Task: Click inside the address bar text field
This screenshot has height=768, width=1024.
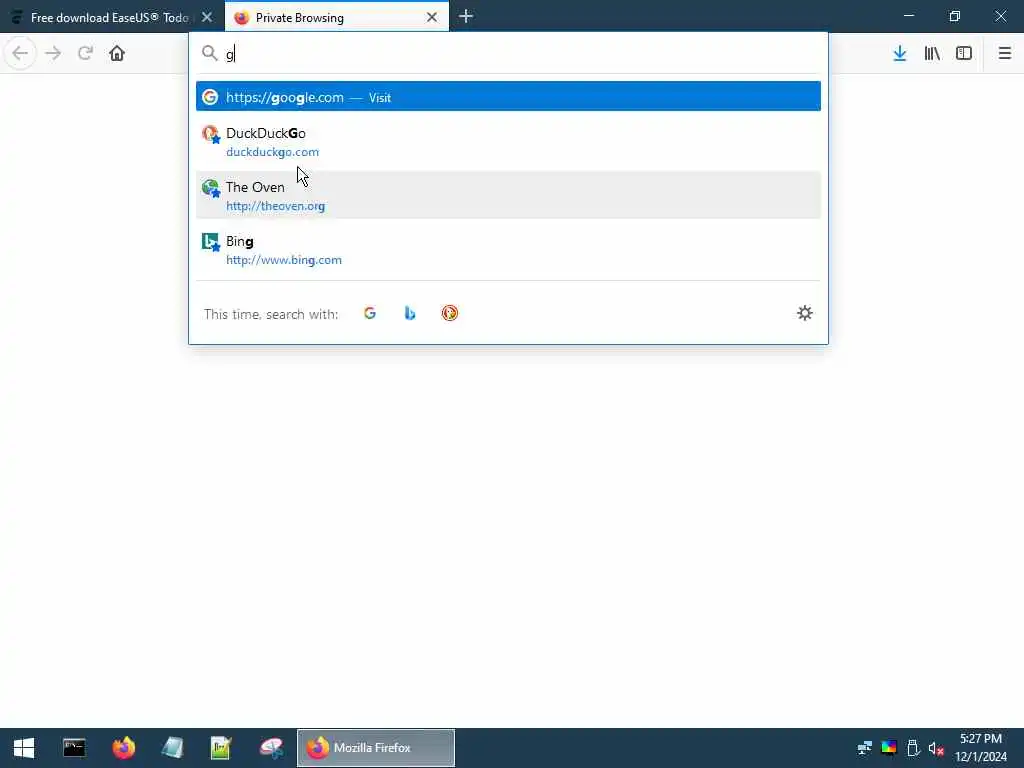Action: [522, 54]
